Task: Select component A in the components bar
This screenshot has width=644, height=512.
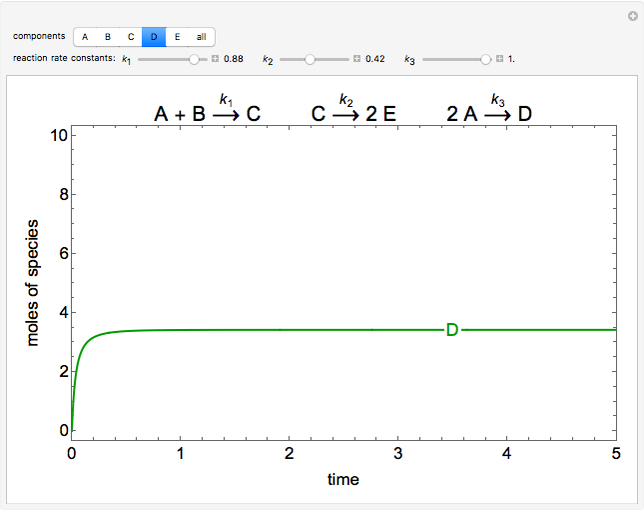Action: click(85, 37)
